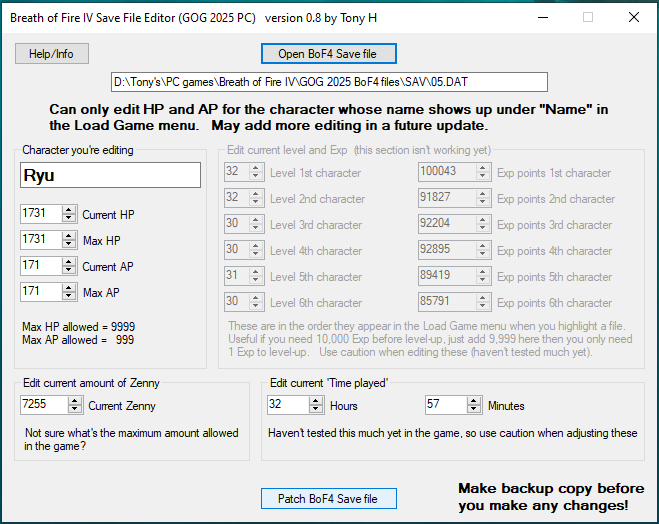The image size is (659, 524).
Task: Click the Max AP value field
Action: coord(41,292)
